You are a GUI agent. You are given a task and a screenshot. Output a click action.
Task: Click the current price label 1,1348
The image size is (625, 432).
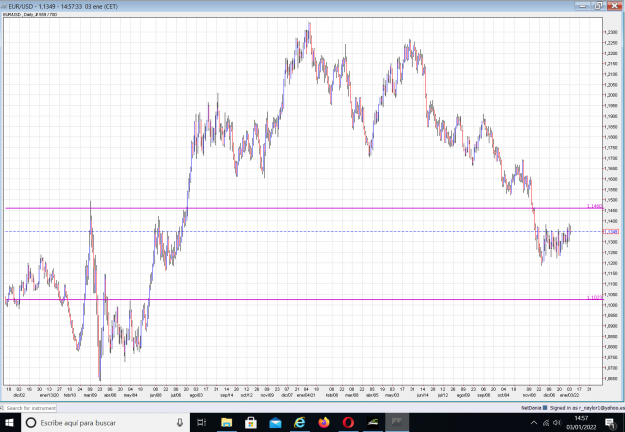point(611,232)
